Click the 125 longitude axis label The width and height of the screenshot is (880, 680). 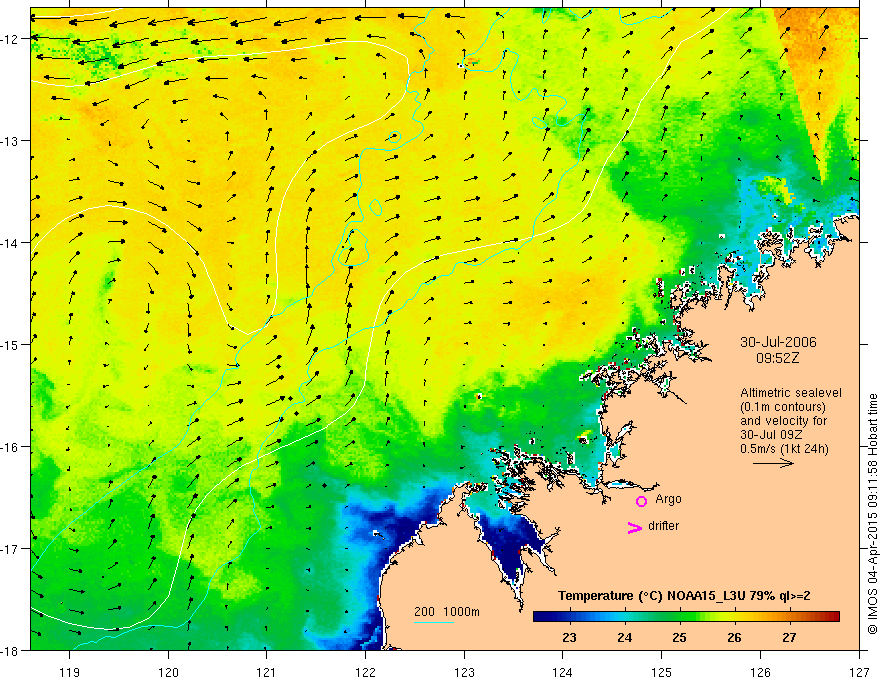(662, 672)
